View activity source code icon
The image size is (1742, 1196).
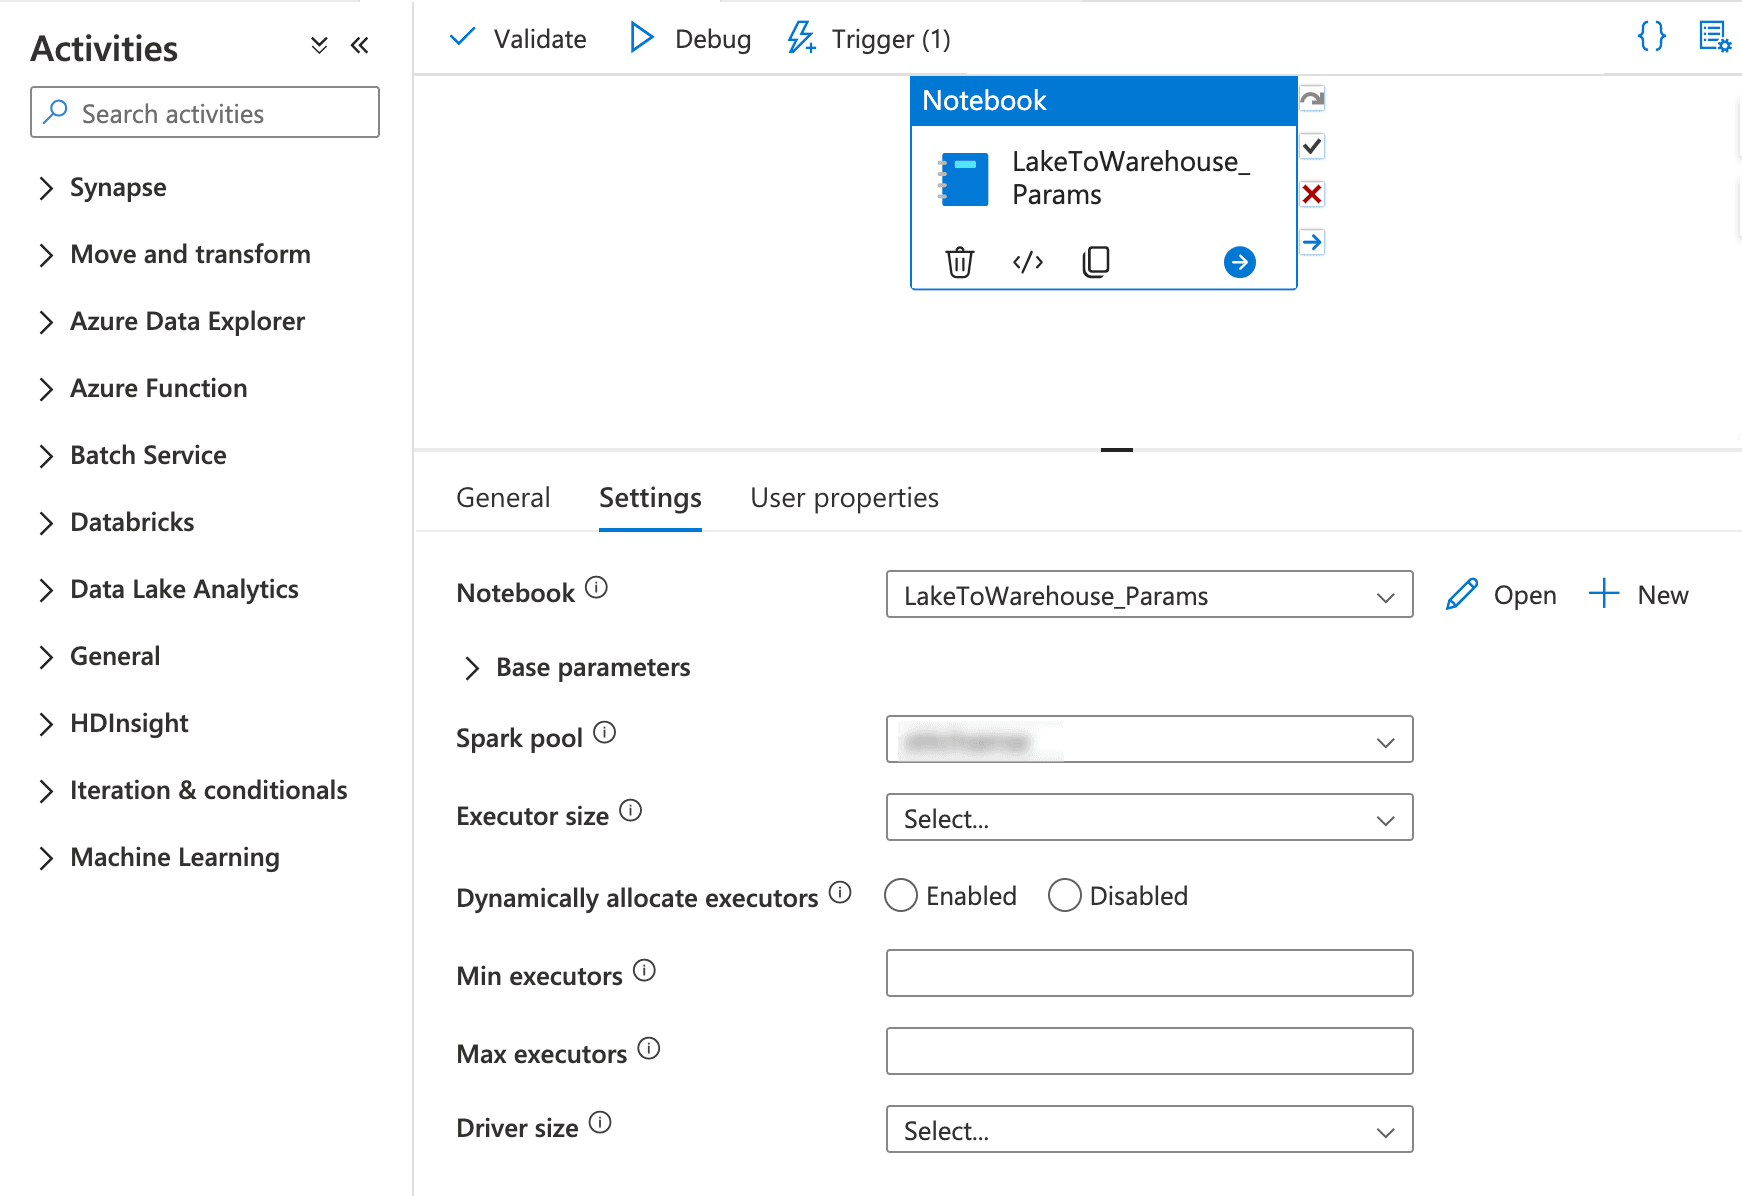1028,262
